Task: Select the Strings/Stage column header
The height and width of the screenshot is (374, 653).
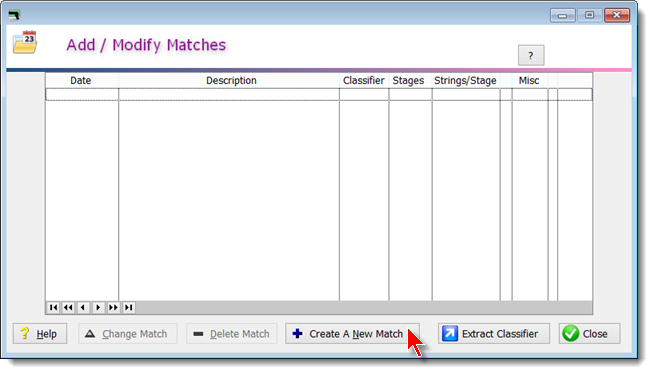Action: coord(466,80)
